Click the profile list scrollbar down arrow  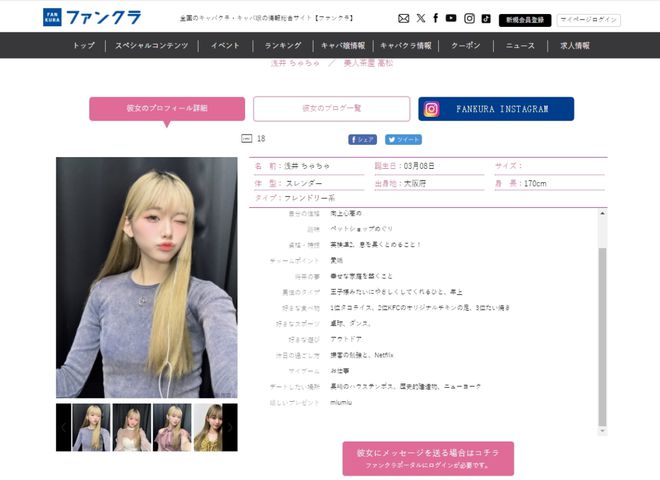pyautogui.click(x=602, y=431)
